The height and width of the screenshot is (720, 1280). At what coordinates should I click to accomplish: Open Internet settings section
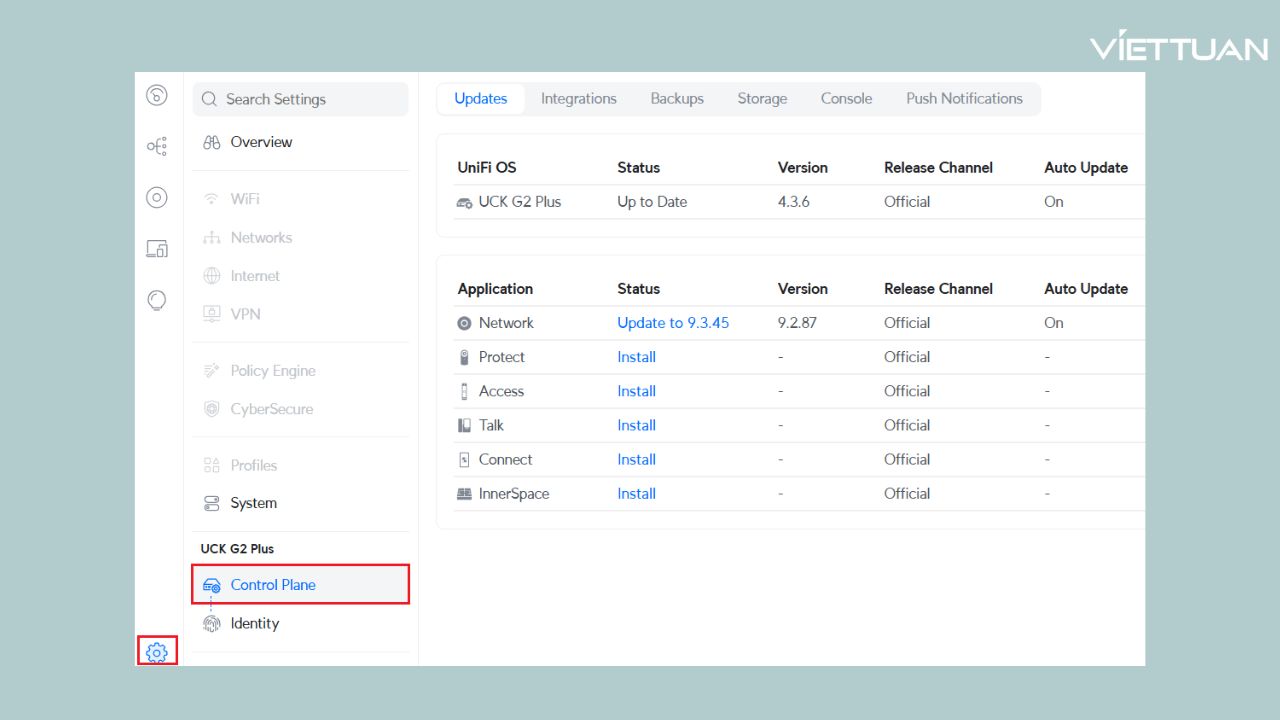click(301, 276)
